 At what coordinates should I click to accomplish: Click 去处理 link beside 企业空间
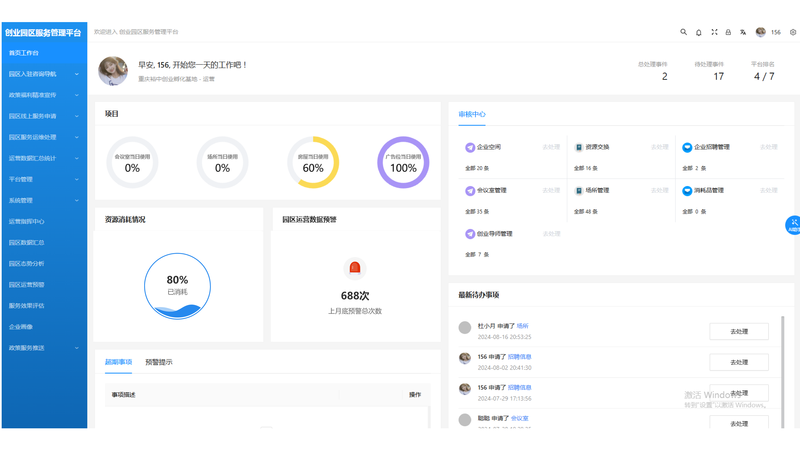551,147
